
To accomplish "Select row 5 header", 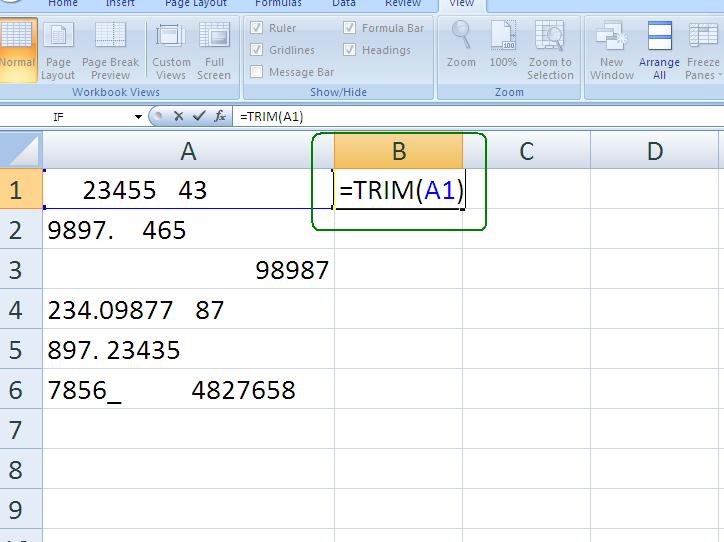I will [x=21, y=349].
